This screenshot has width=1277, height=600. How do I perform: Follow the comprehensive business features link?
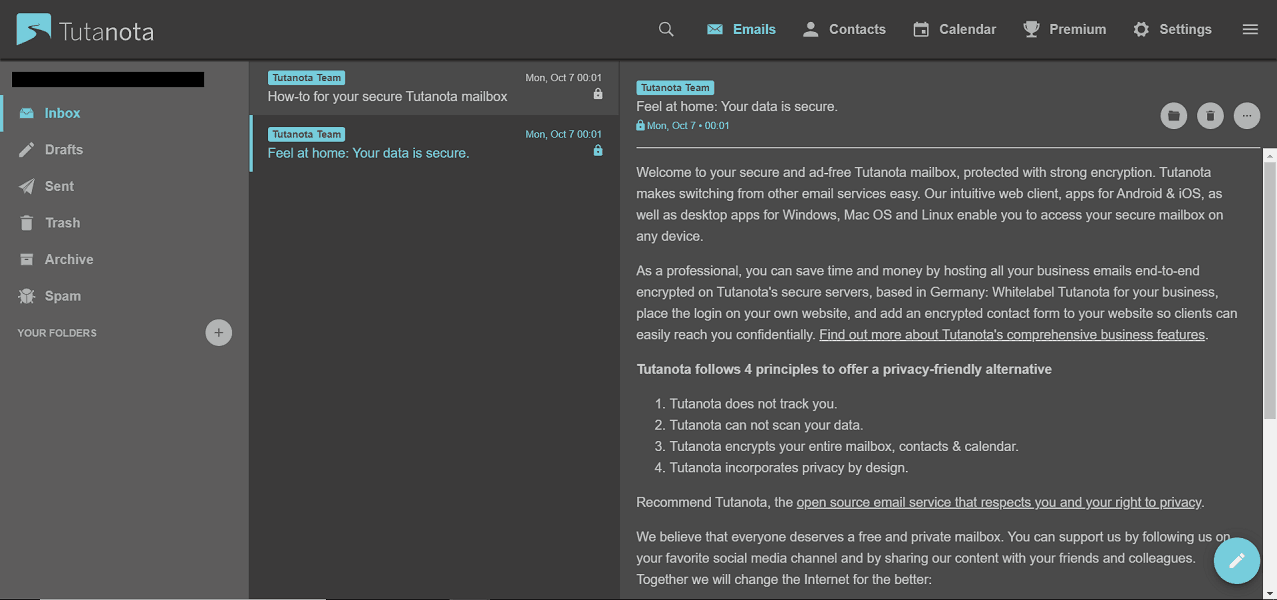pos(1012,335)
